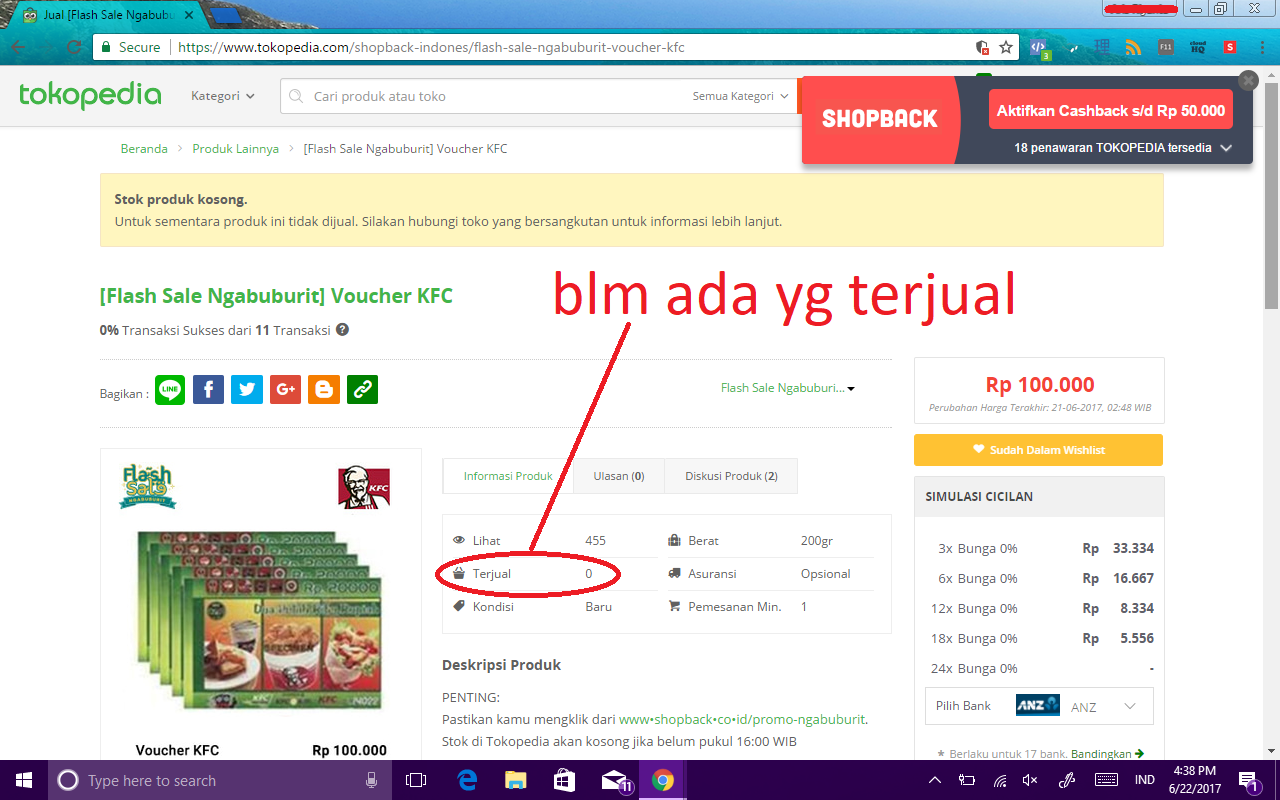1280x800 pixels.
Task: Select the Jual [Flash Sale Ngabubu browser tab
Action: [108, 16]
